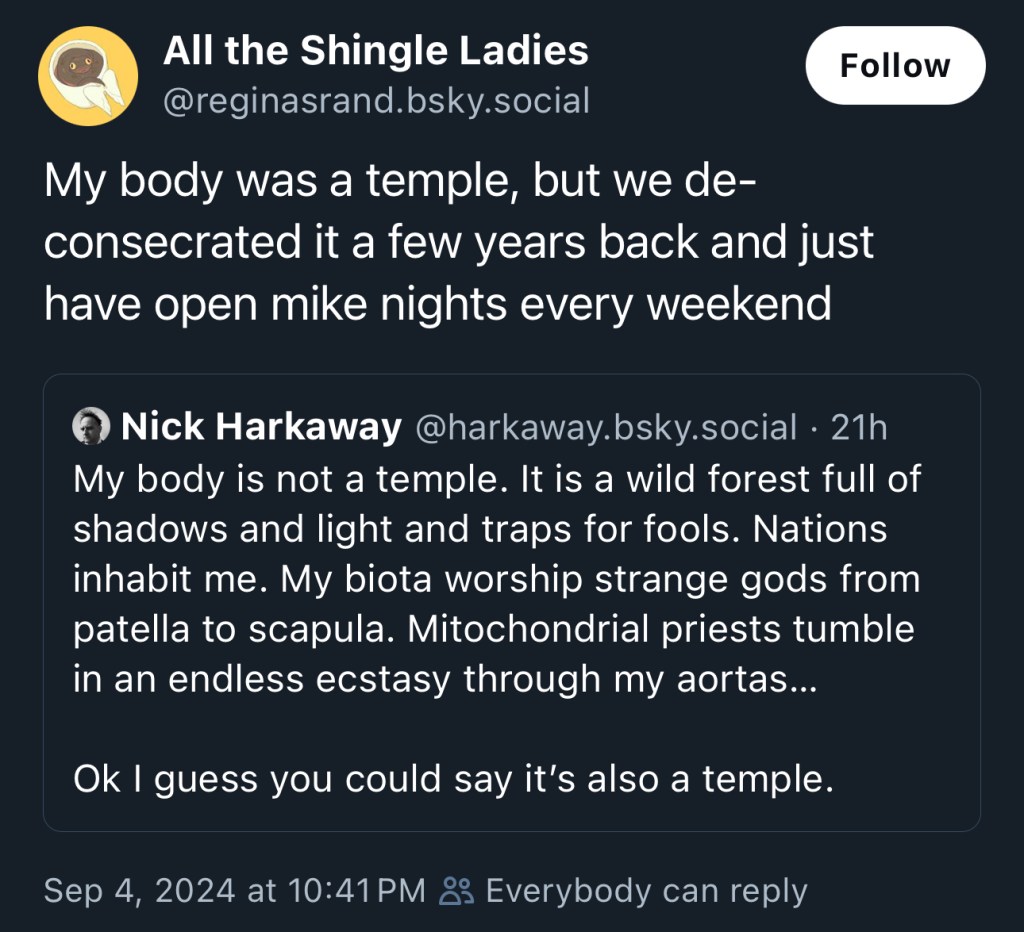Click the "in an endless ecstasy" line

[445, 679]
